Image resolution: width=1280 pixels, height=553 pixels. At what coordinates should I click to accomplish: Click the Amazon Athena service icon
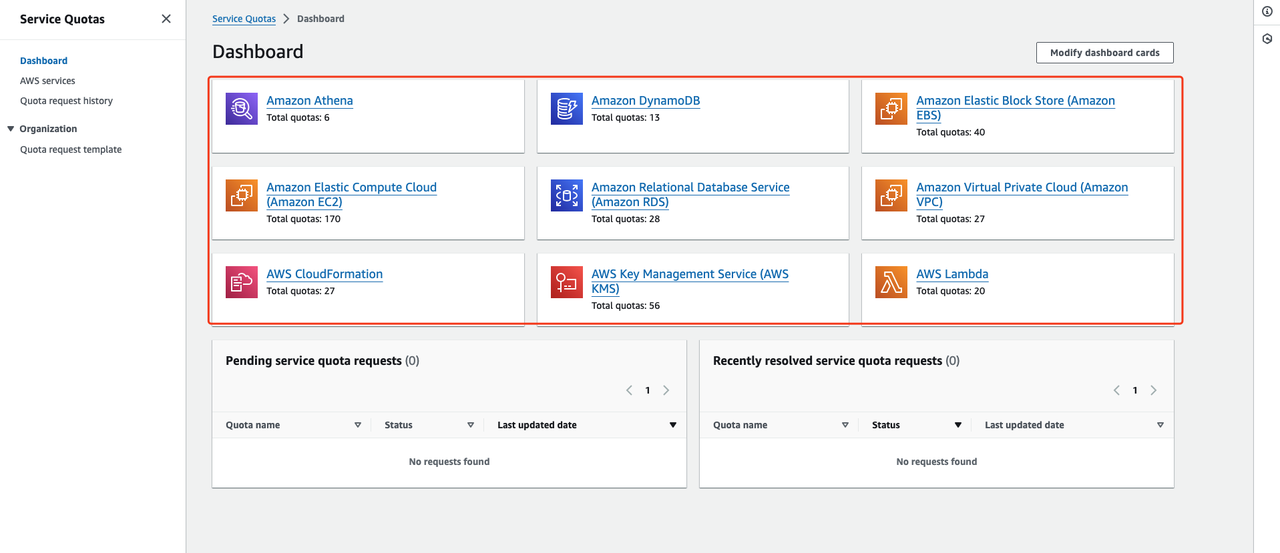242,109
